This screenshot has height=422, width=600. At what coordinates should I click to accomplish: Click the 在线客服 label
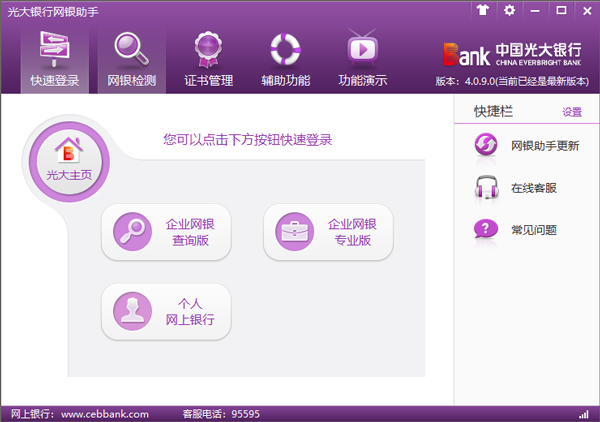click(x=534, y=188)
